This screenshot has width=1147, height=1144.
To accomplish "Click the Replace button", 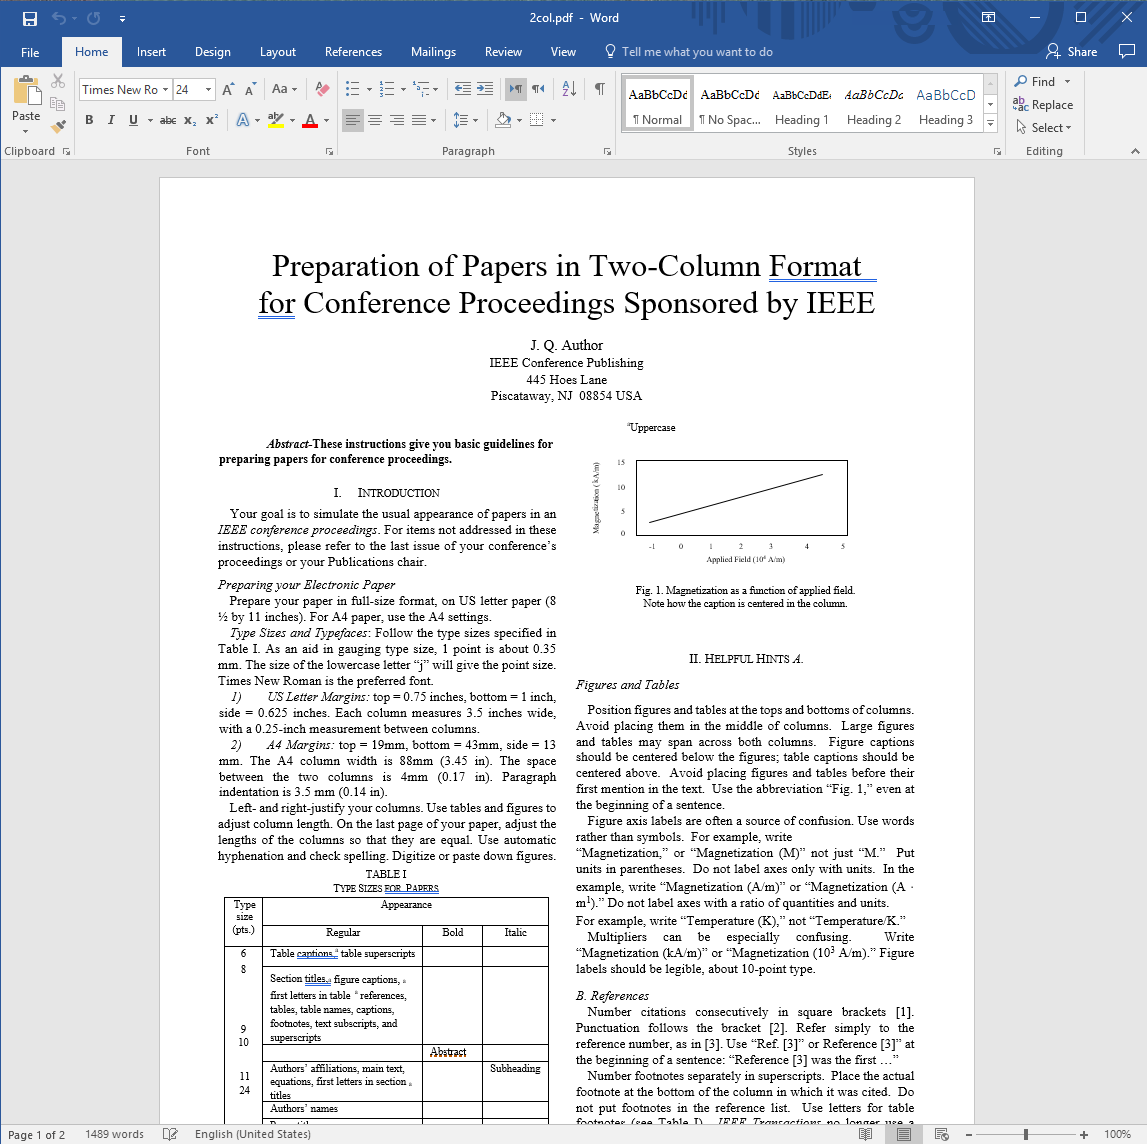I will (1043, 105).
